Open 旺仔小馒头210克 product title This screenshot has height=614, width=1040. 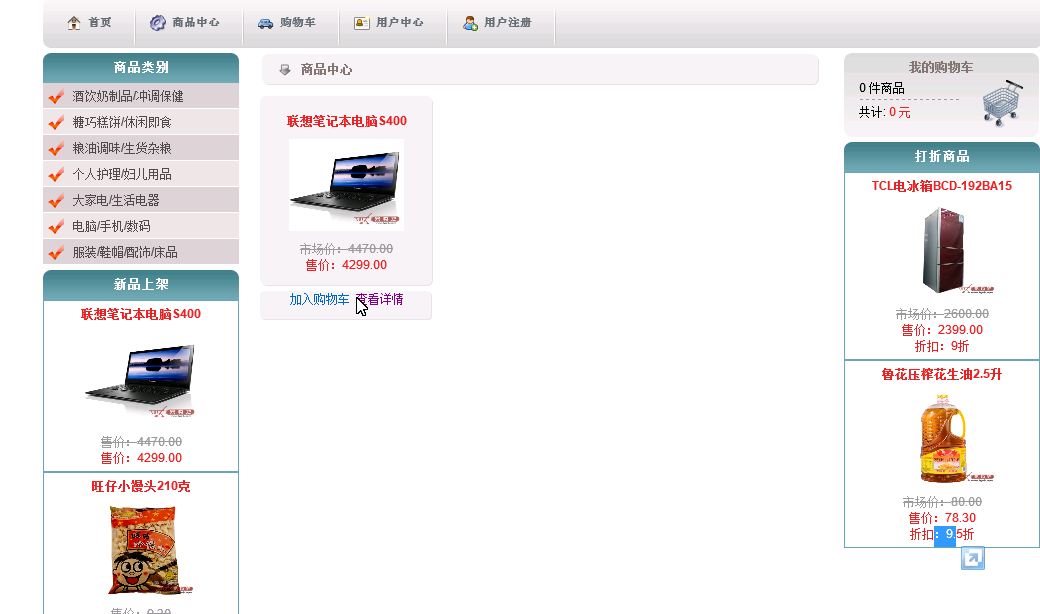tap(141, 487)
